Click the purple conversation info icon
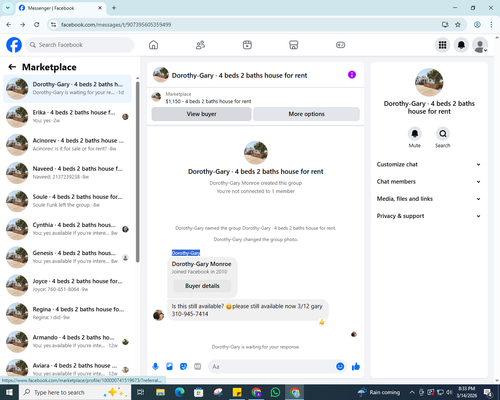This screenshot has width=500, height=400. (x=352, y=75)
